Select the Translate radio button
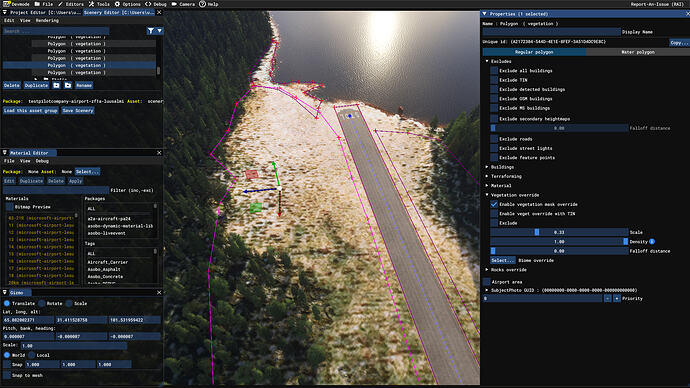The width and height of the screenshot is (690, 388). 7,303
